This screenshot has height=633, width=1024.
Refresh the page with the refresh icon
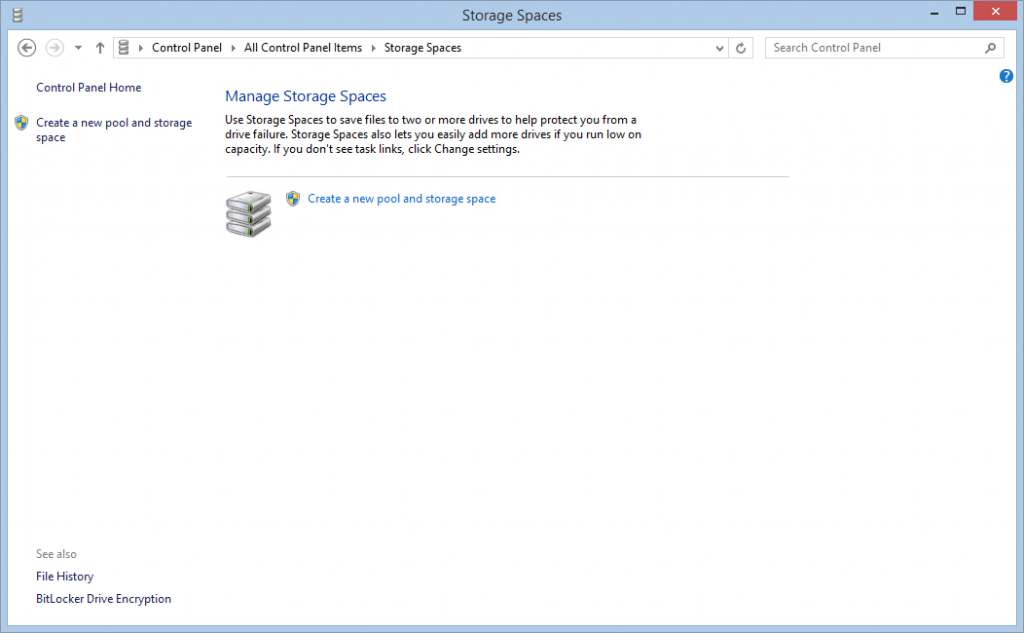coord(741,47)
